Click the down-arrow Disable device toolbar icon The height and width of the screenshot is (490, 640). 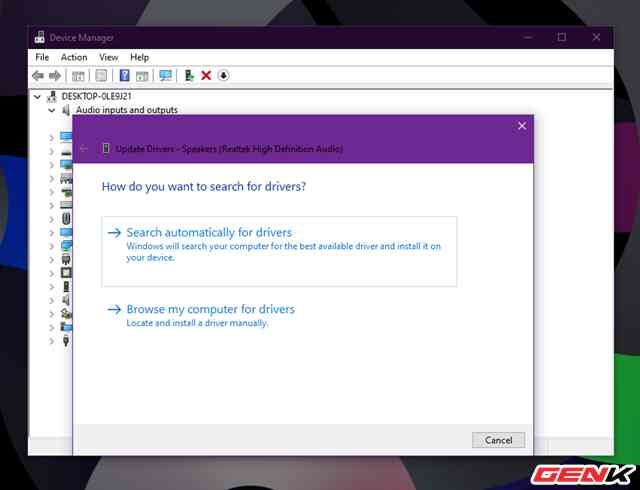223,75
